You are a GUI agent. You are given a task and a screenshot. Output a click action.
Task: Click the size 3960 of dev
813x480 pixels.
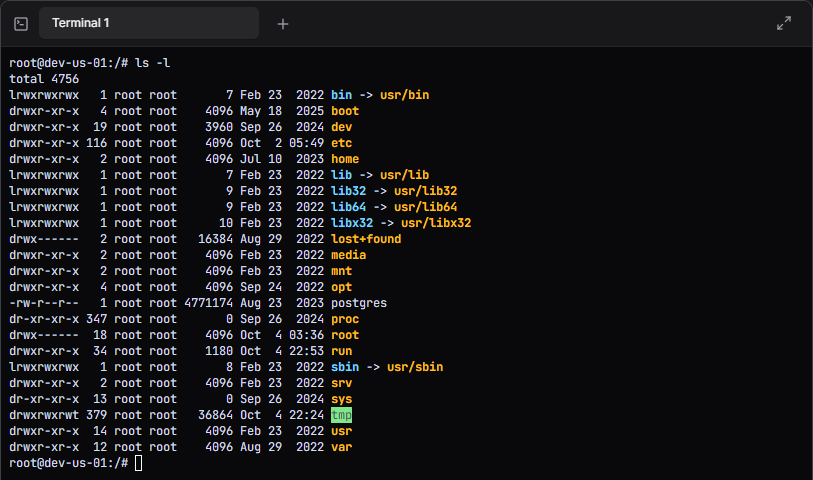pyautogui.click(x=219, y=127)
